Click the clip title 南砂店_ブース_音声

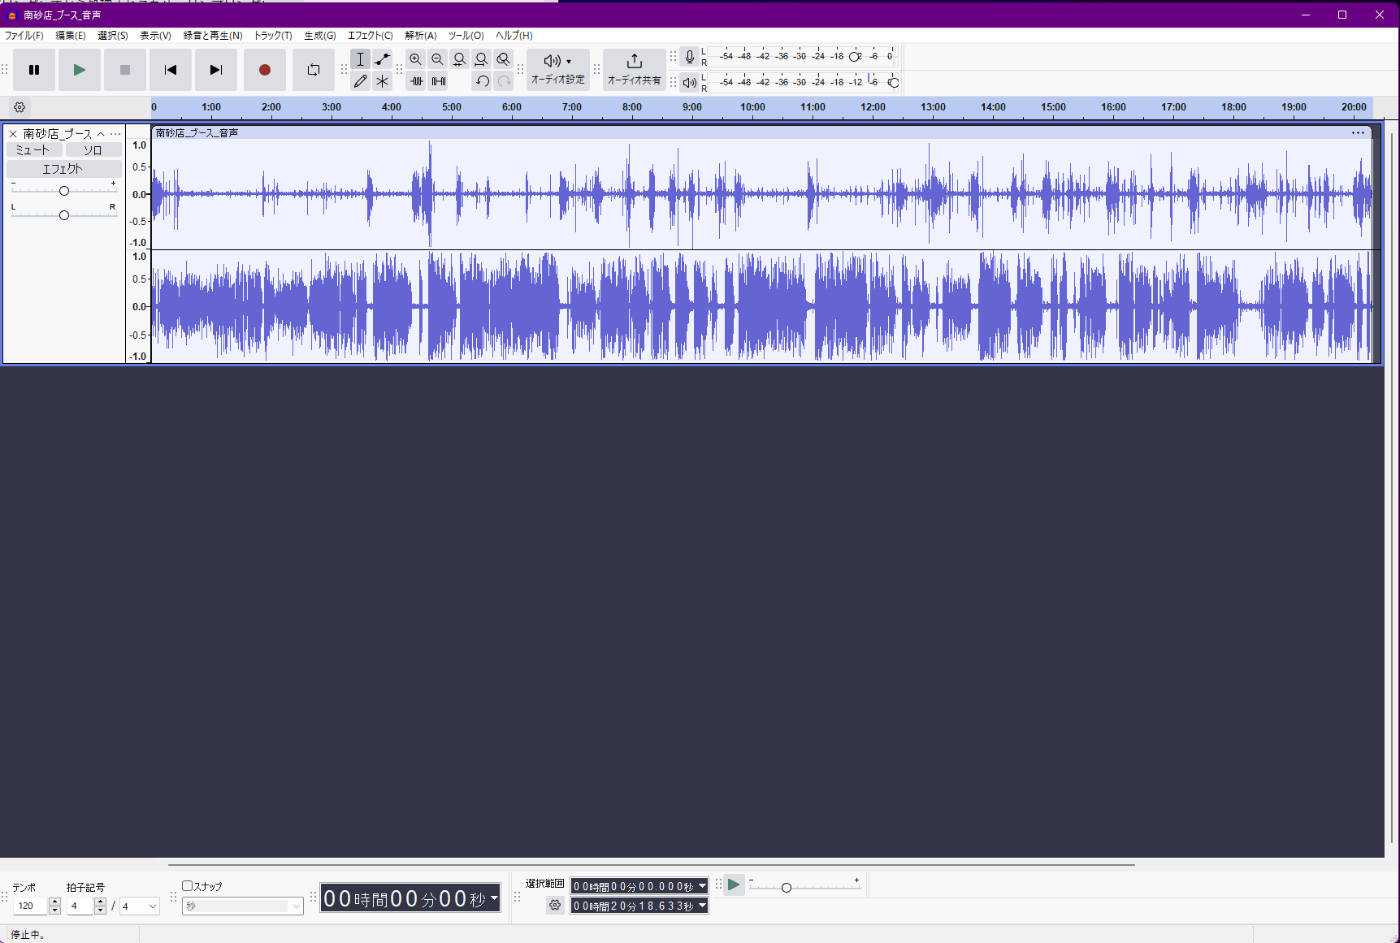point(197,132)
